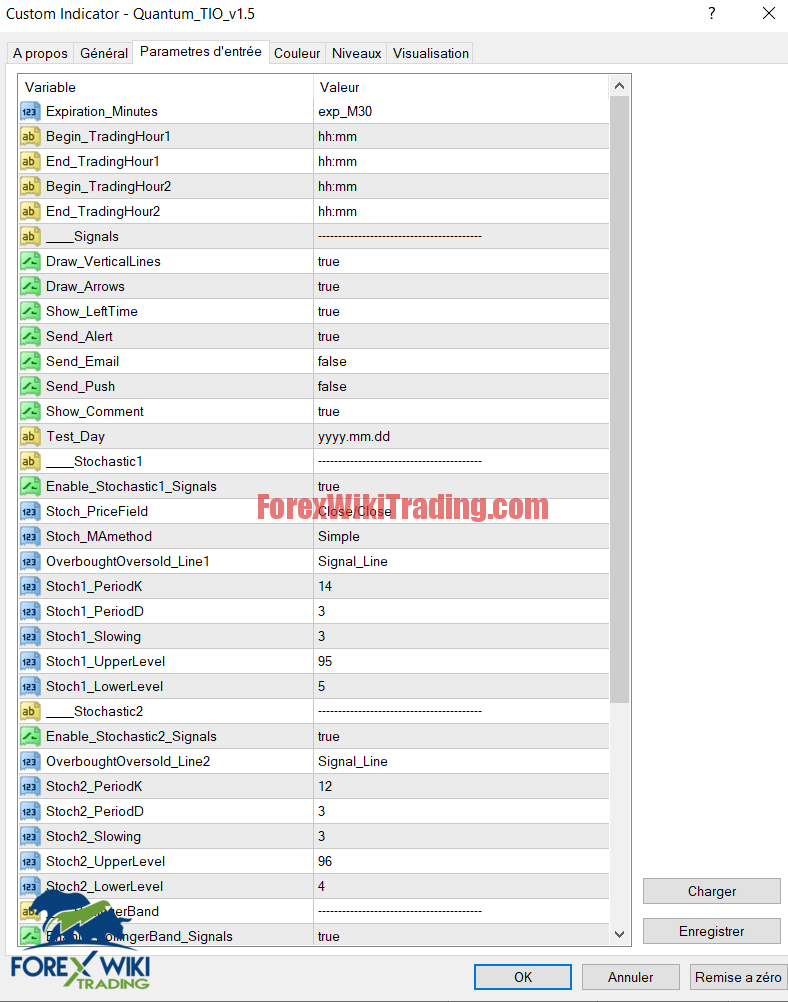This screenshot has height=1002, width=788.
Task: Save inputs with the Enregistrer button
Action: [x=711, y=931]
